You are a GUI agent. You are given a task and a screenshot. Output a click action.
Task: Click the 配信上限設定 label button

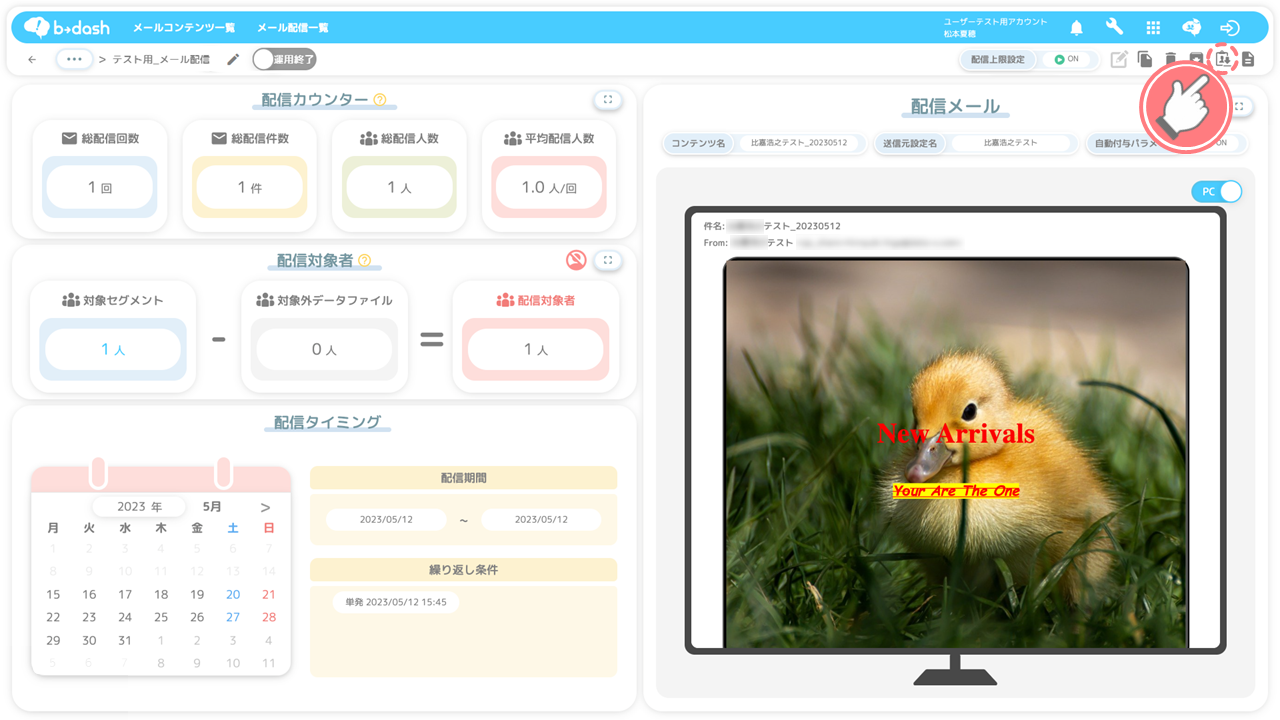pyautogui.click(x=998, y=59)
